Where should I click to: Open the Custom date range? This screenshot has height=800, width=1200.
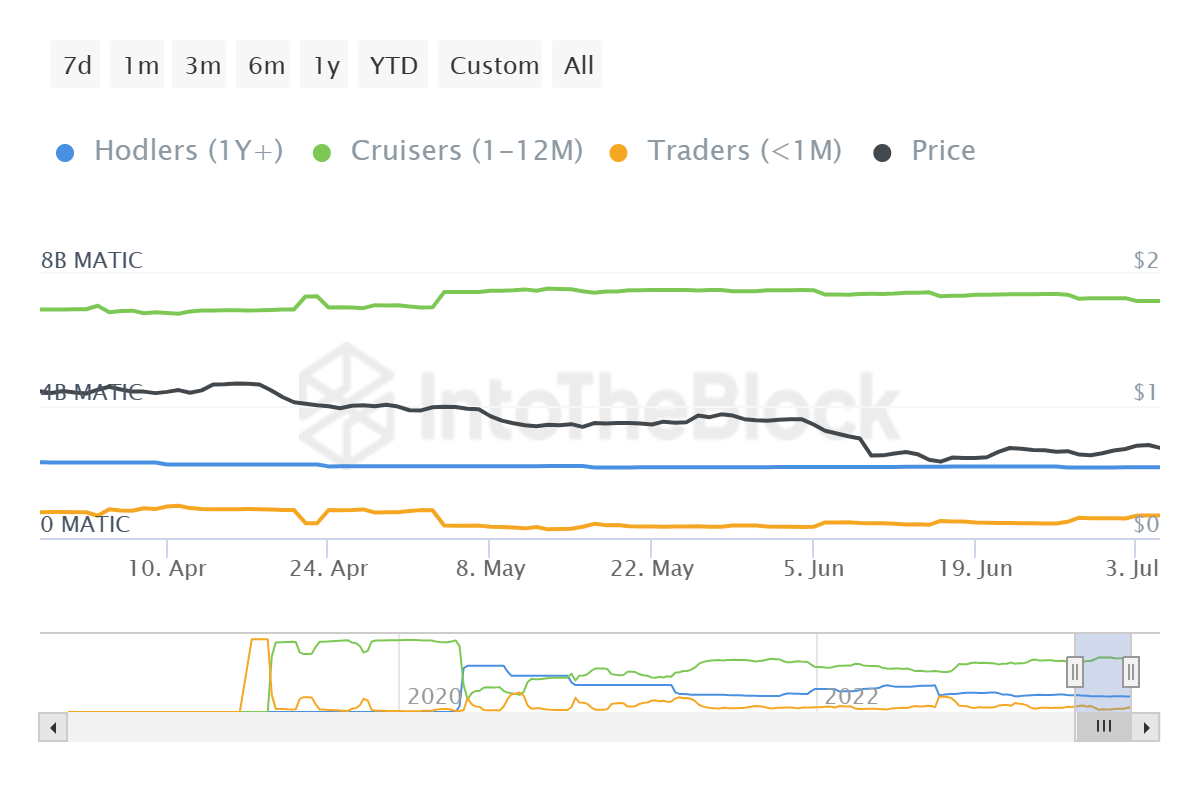tap(494, 65)
